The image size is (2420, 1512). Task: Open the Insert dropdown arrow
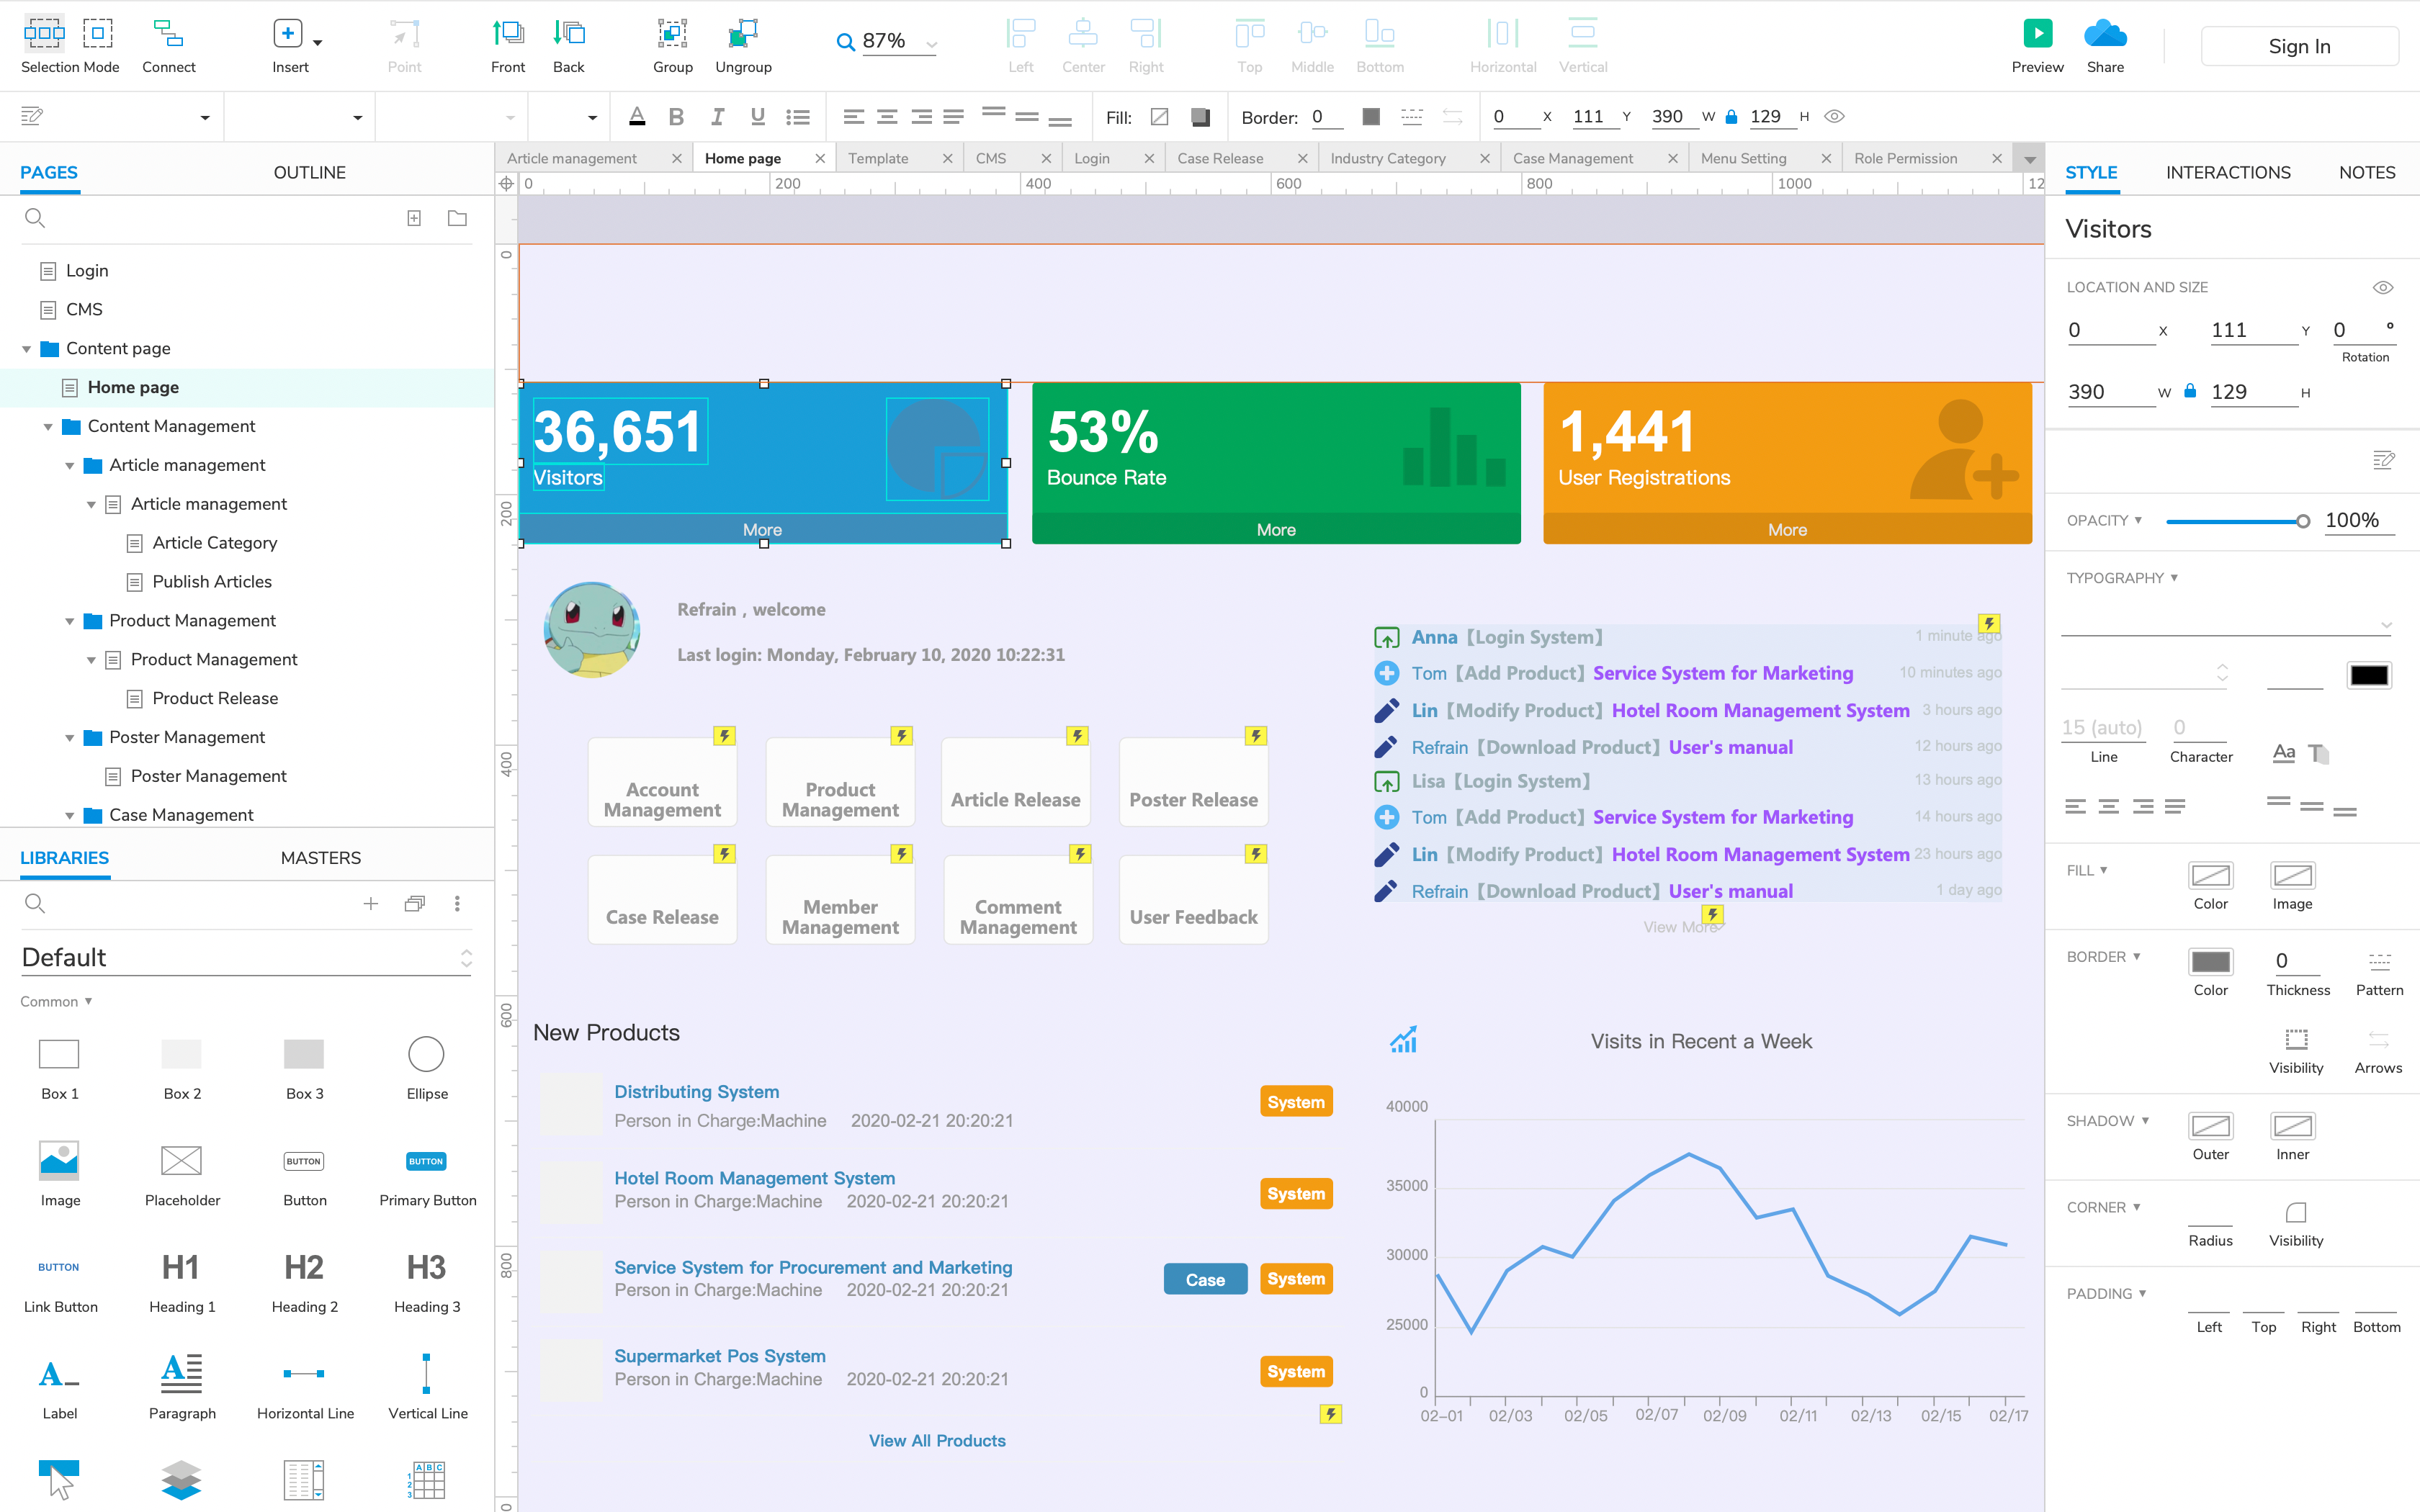pos(318,43)
